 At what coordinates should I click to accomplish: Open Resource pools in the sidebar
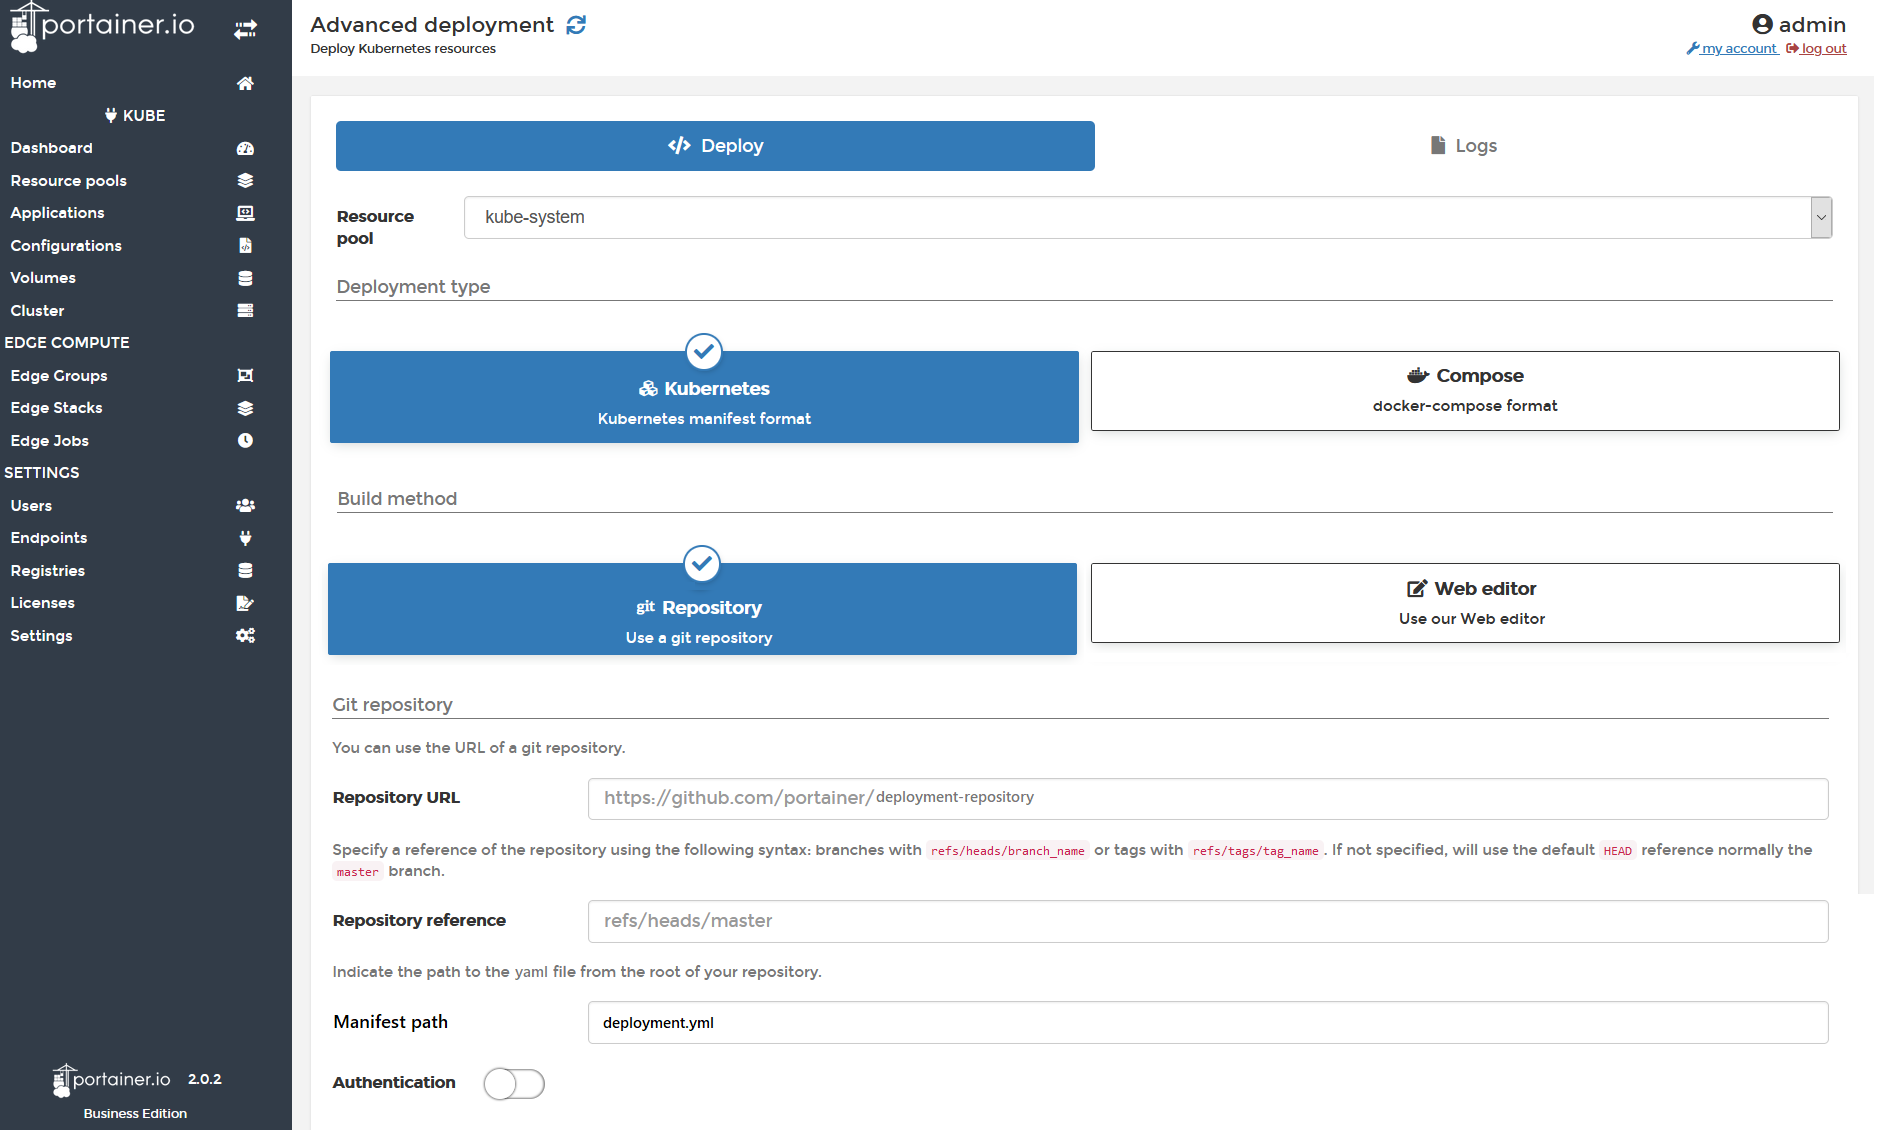point(68,181)
